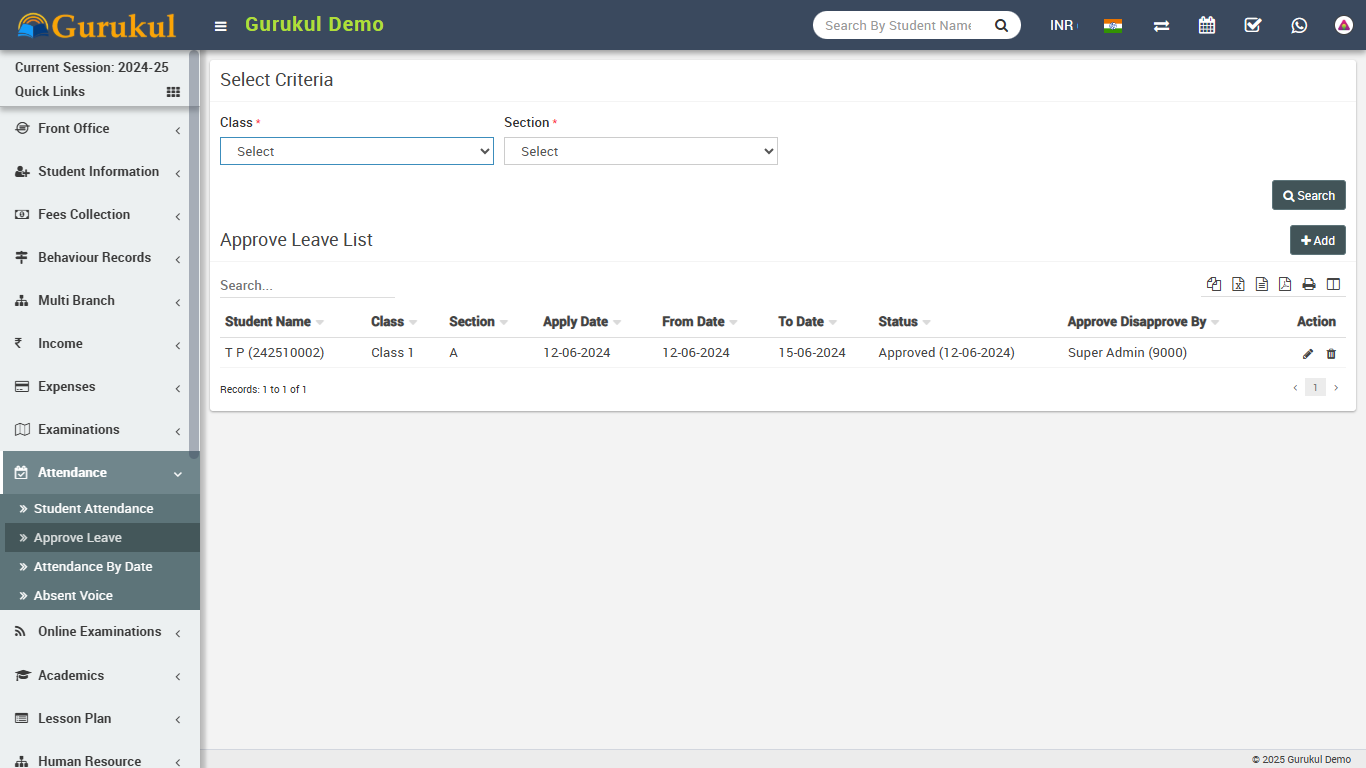
Task: Export leave list as PDF
Action: [1285, 284]
